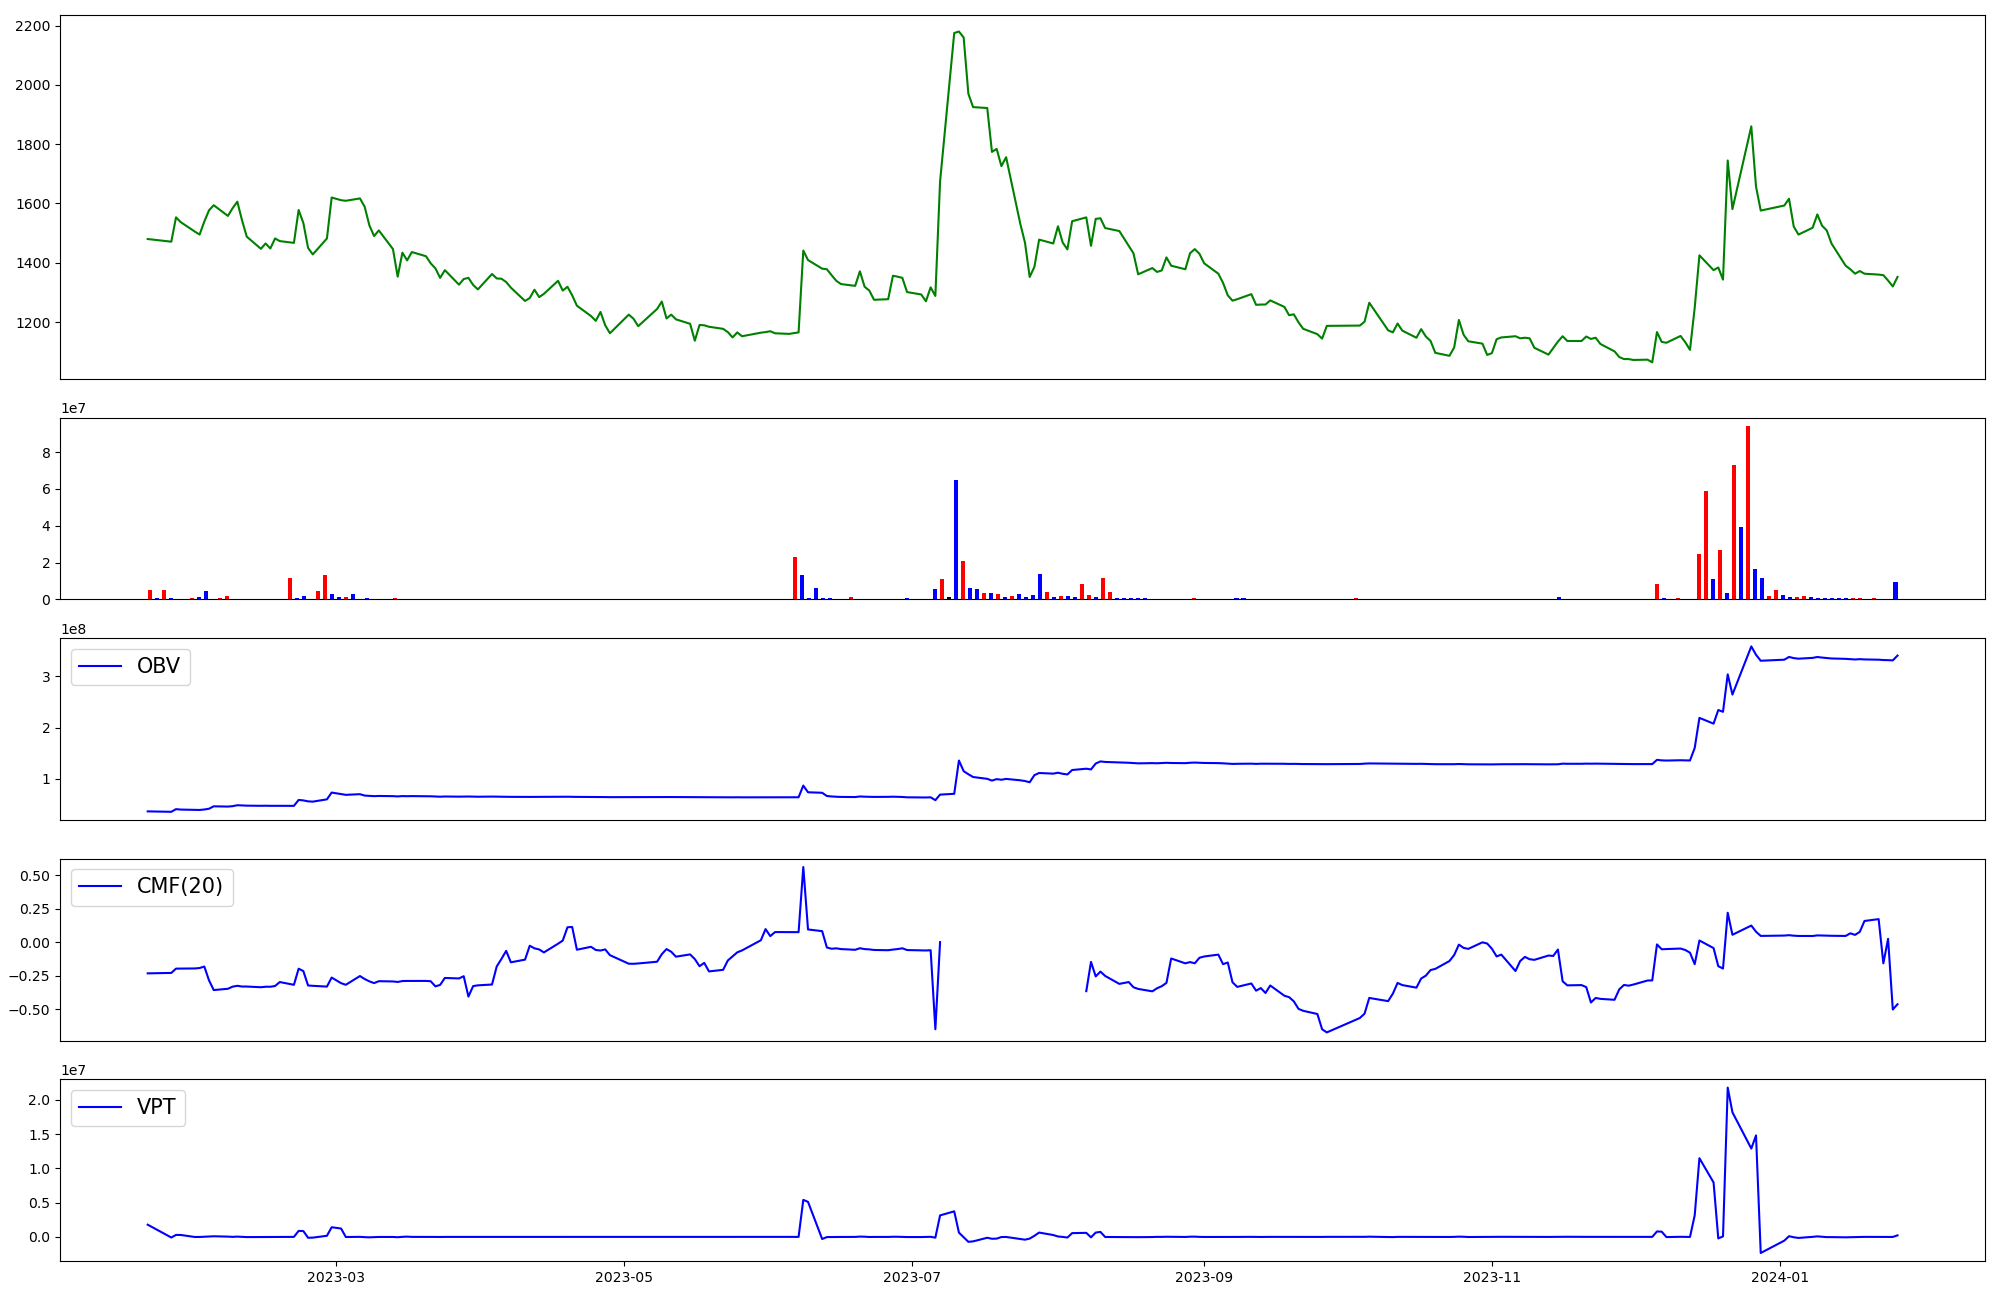Image resolution: width=2000 pixels, height=1300 pixels.
Task: Click the CMF peak above 0.50
Action: (x=803, y=868)
